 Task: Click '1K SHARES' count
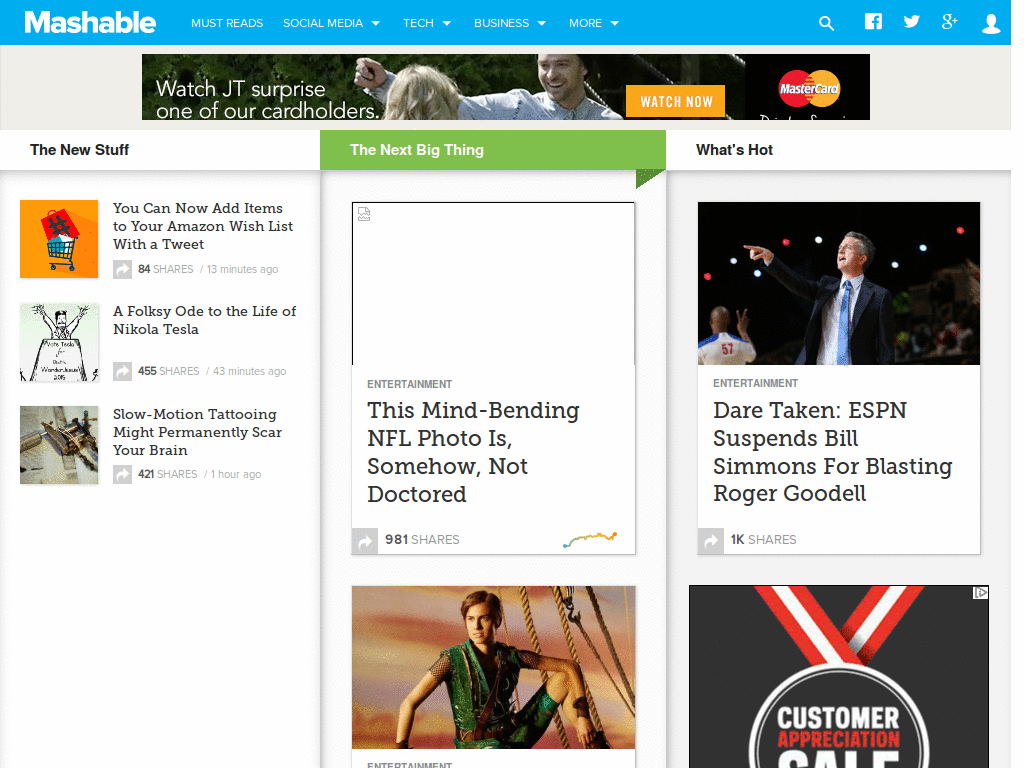coord(763,539)
